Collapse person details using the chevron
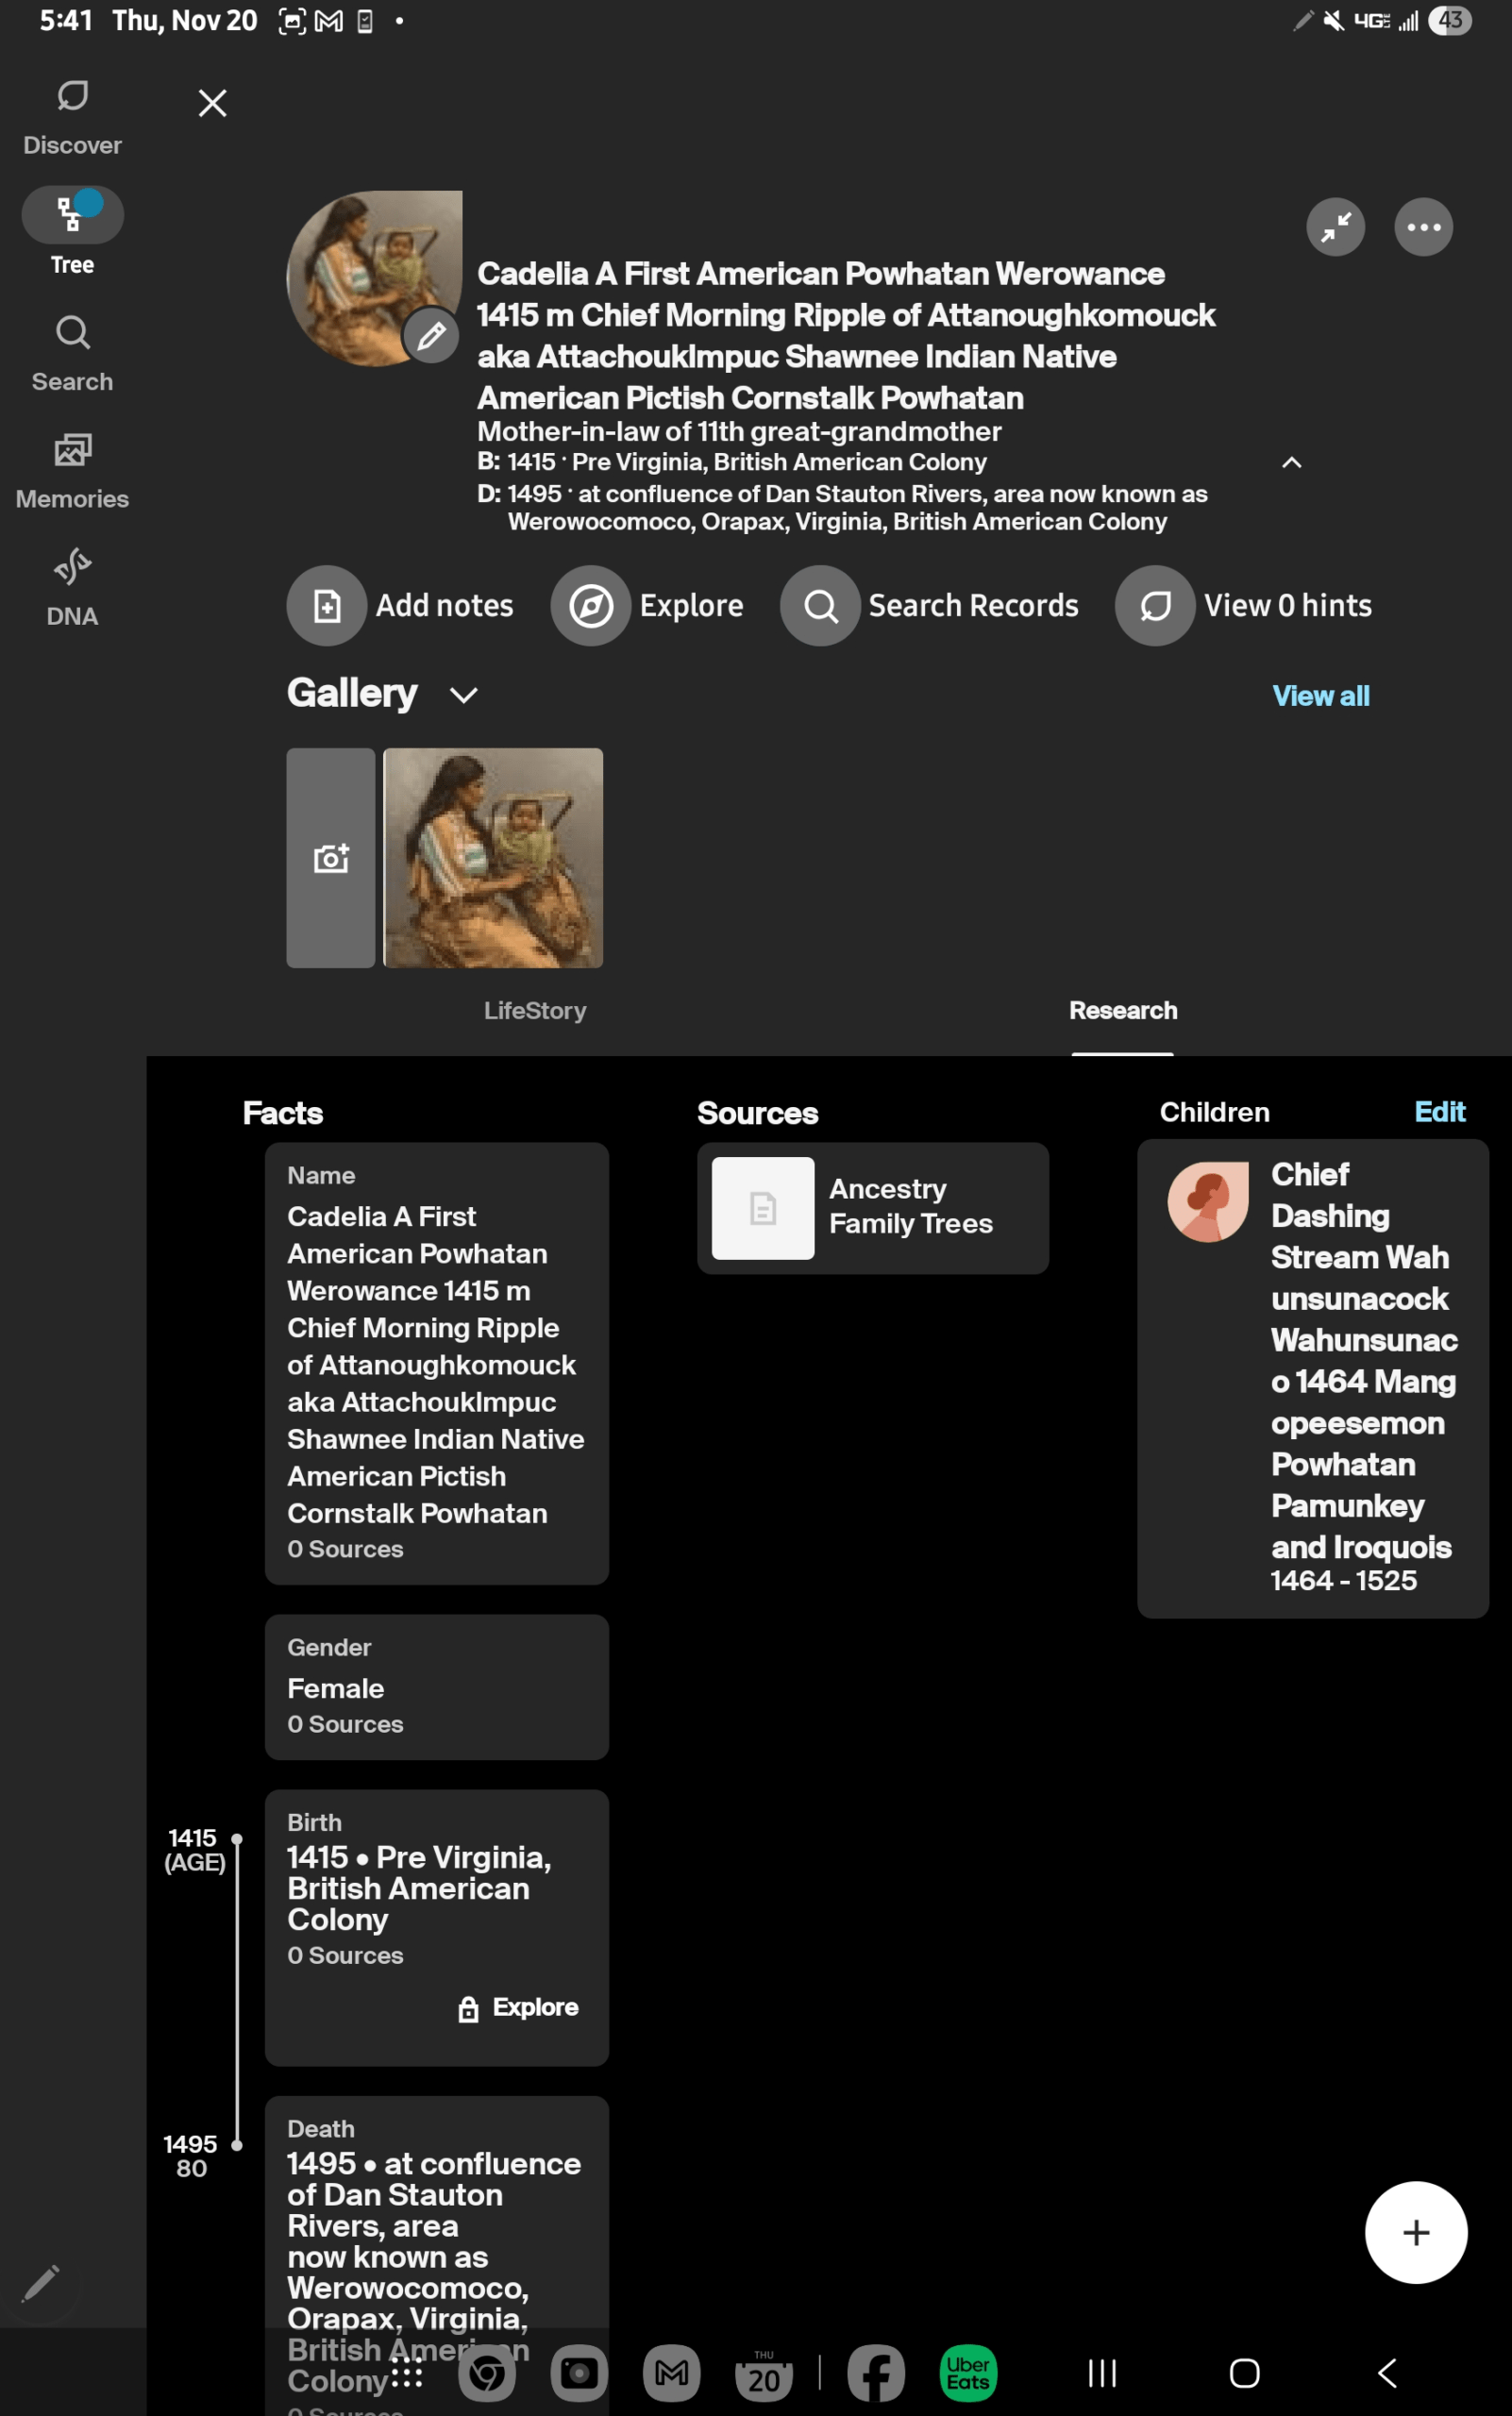Image resolution: width=1512 pixels, height=2416 pixels. tap(1291, 462)
